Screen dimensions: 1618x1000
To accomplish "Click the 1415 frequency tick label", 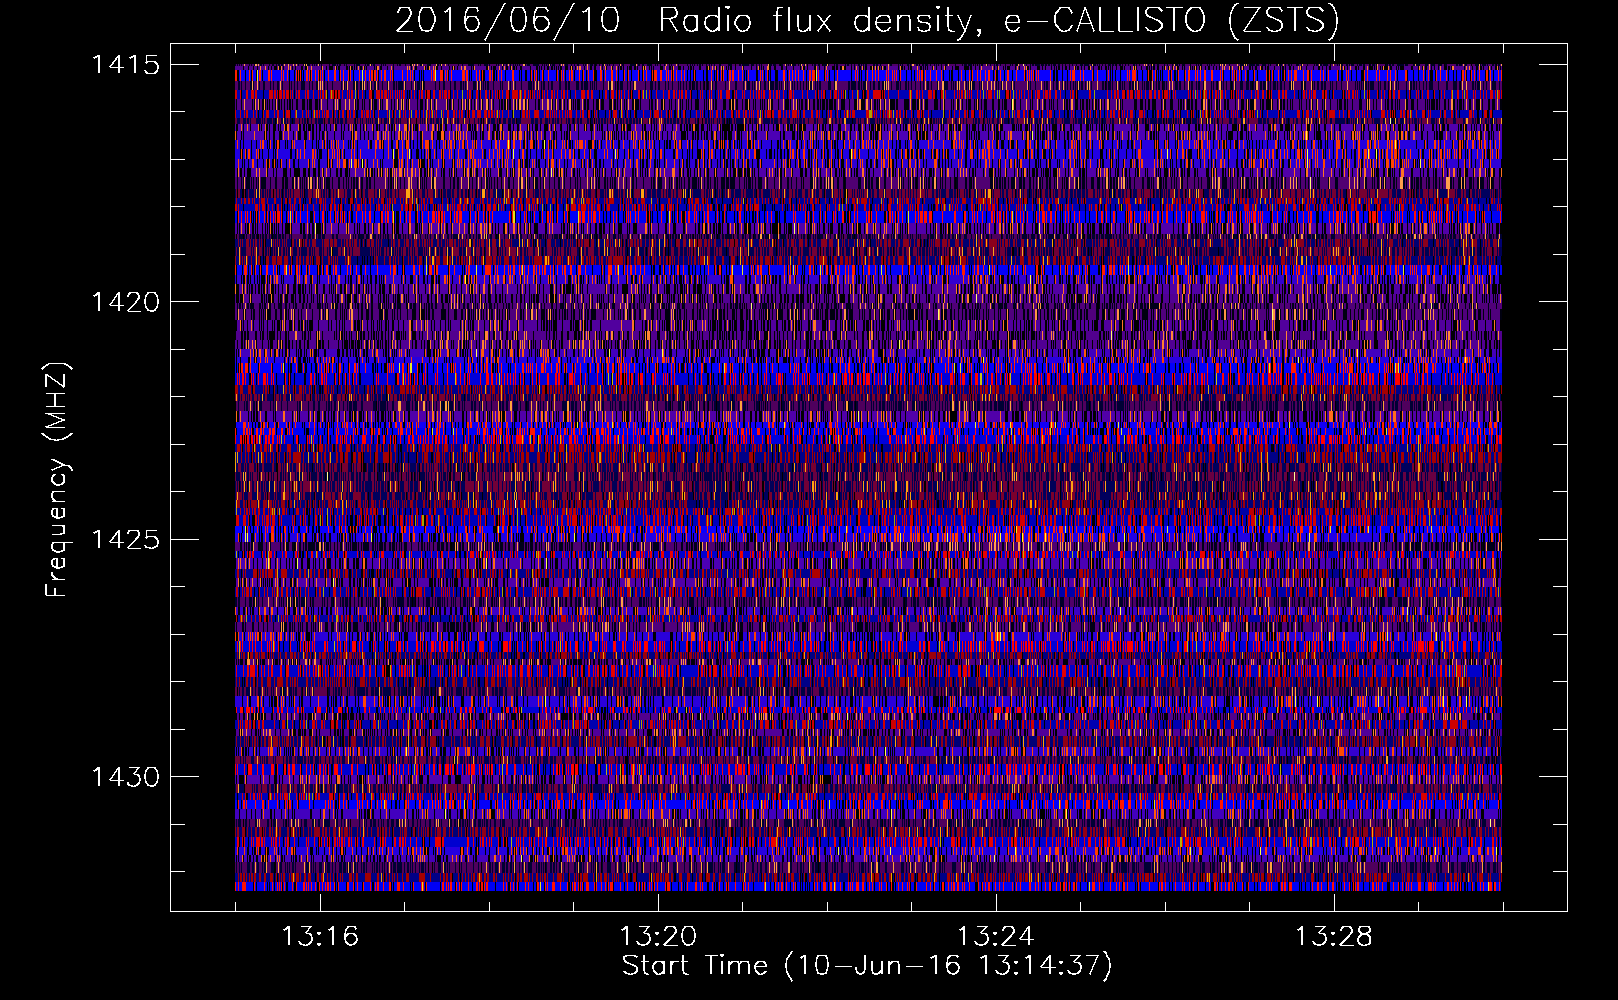I will tap(126, 65).
